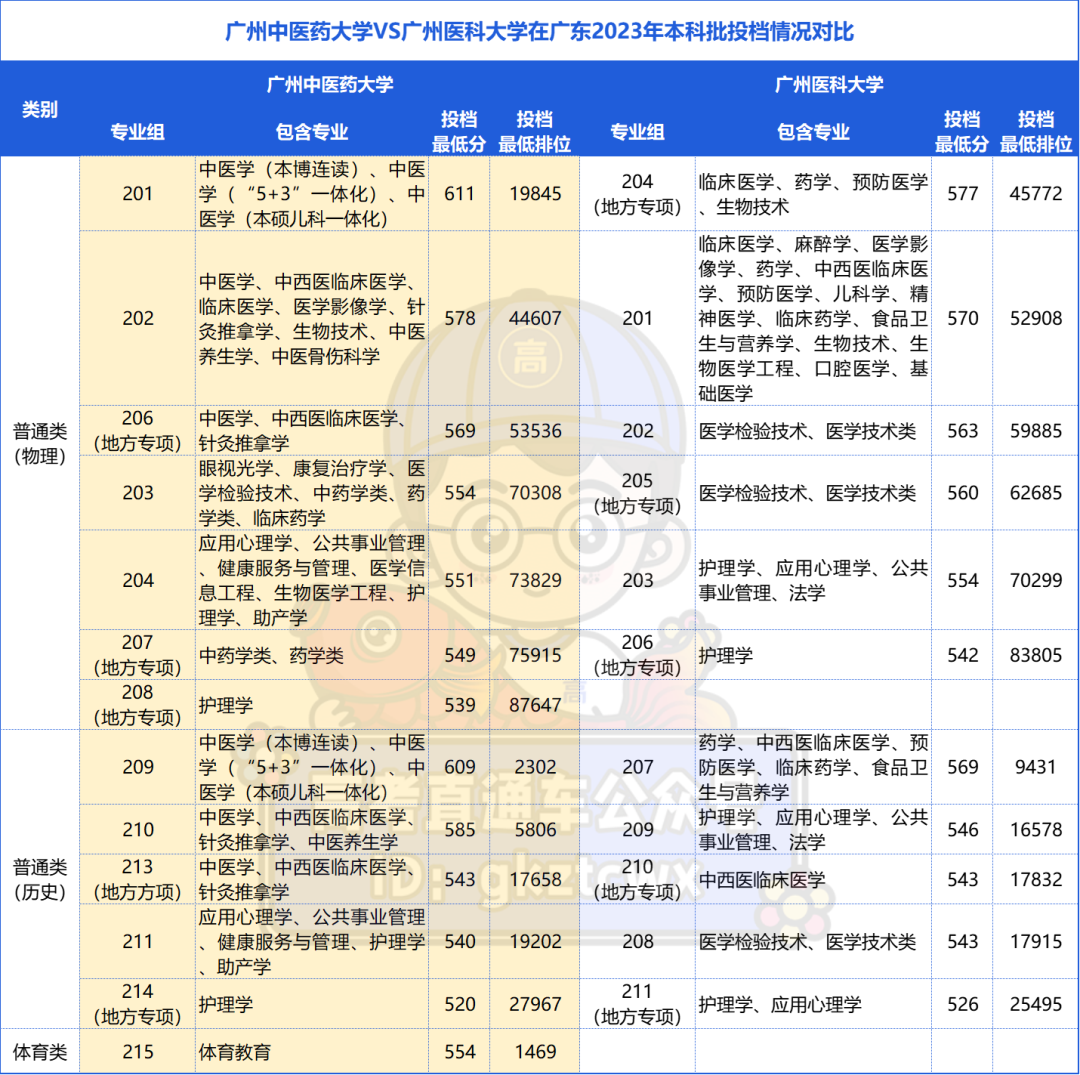Viewport: 1080px width, 1075px height.
Task: Select the score 577 cell
Action: pos(962,193)
